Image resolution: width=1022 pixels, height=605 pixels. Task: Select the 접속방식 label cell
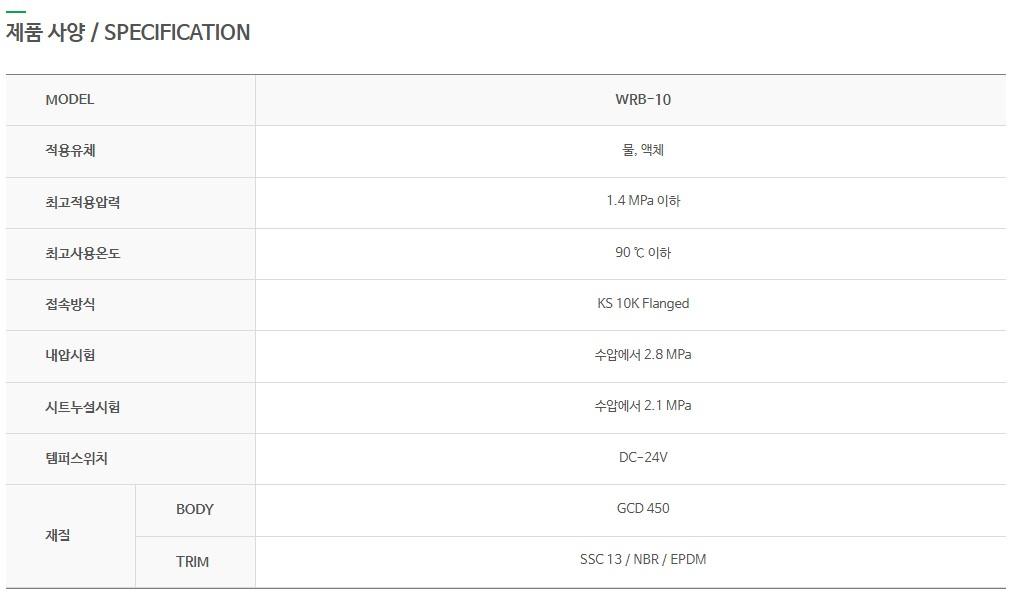130,305
